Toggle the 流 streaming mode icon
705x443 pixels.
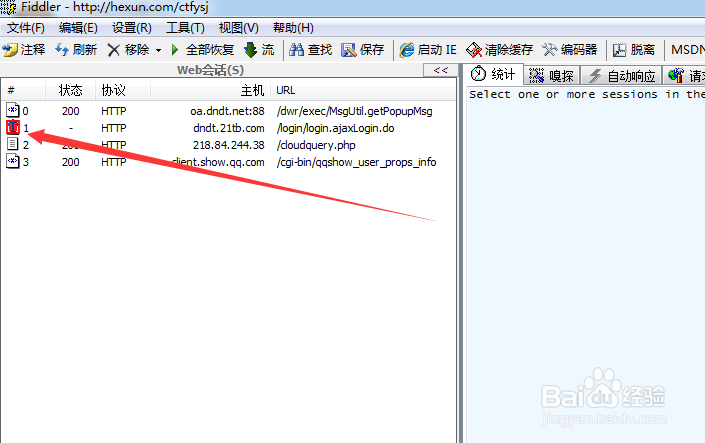[x=250, y=49]
